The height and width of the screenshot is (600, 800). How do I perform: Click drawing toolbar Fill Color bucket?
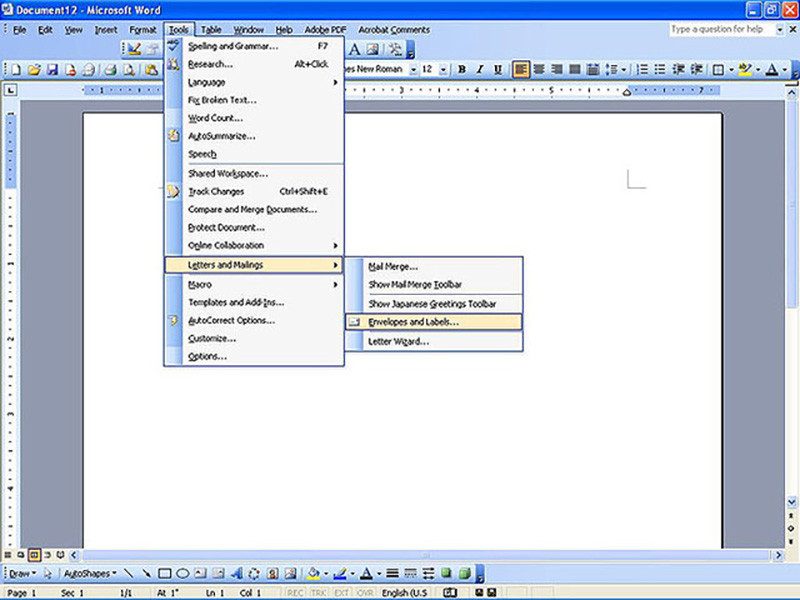coord(313,573)
